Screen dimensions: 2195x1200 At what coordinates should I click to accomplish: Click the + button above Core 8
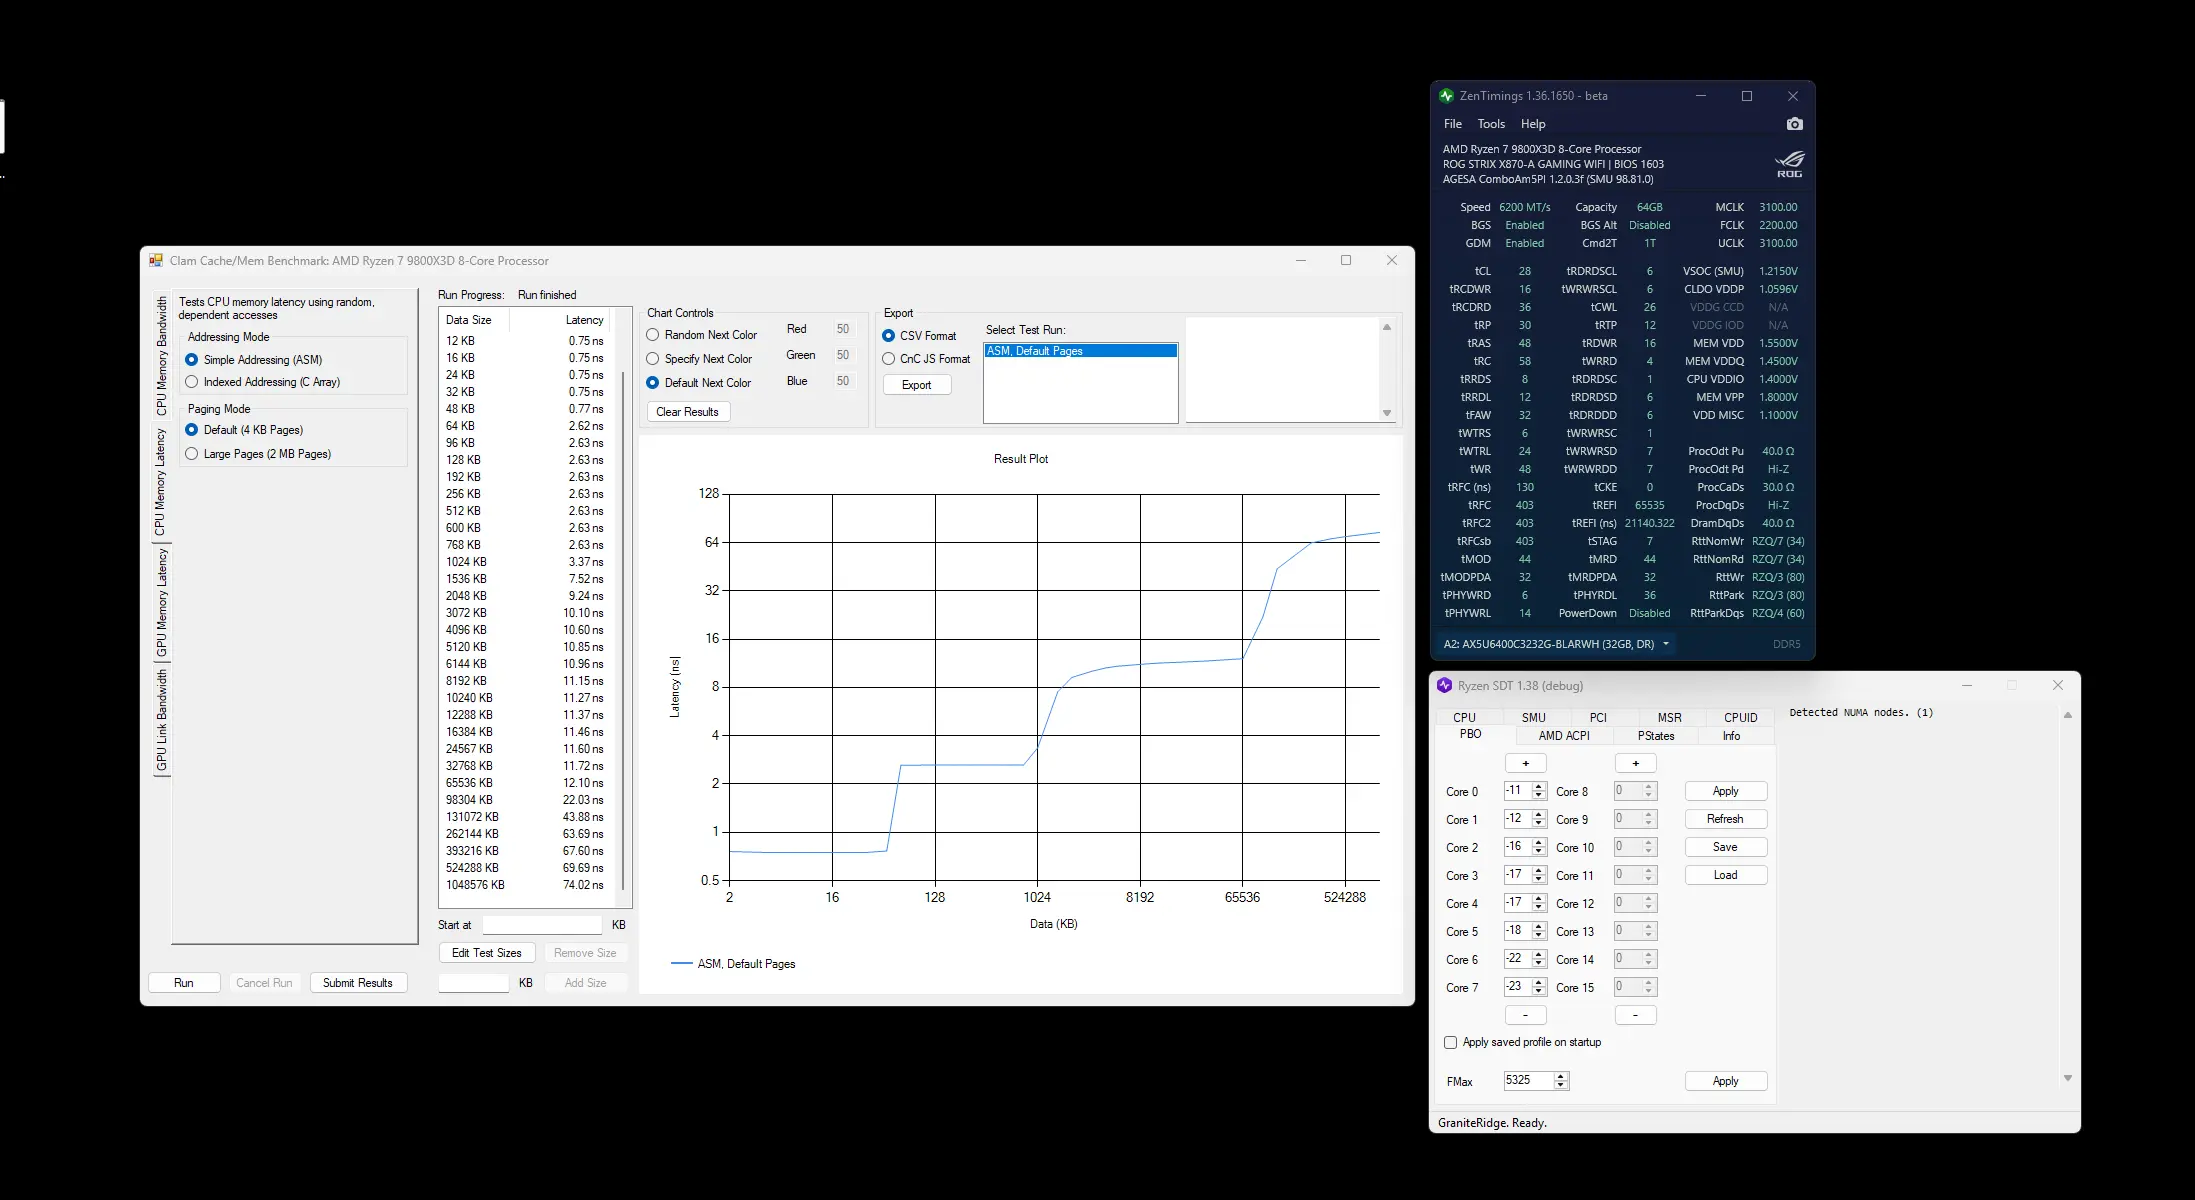1635,764
